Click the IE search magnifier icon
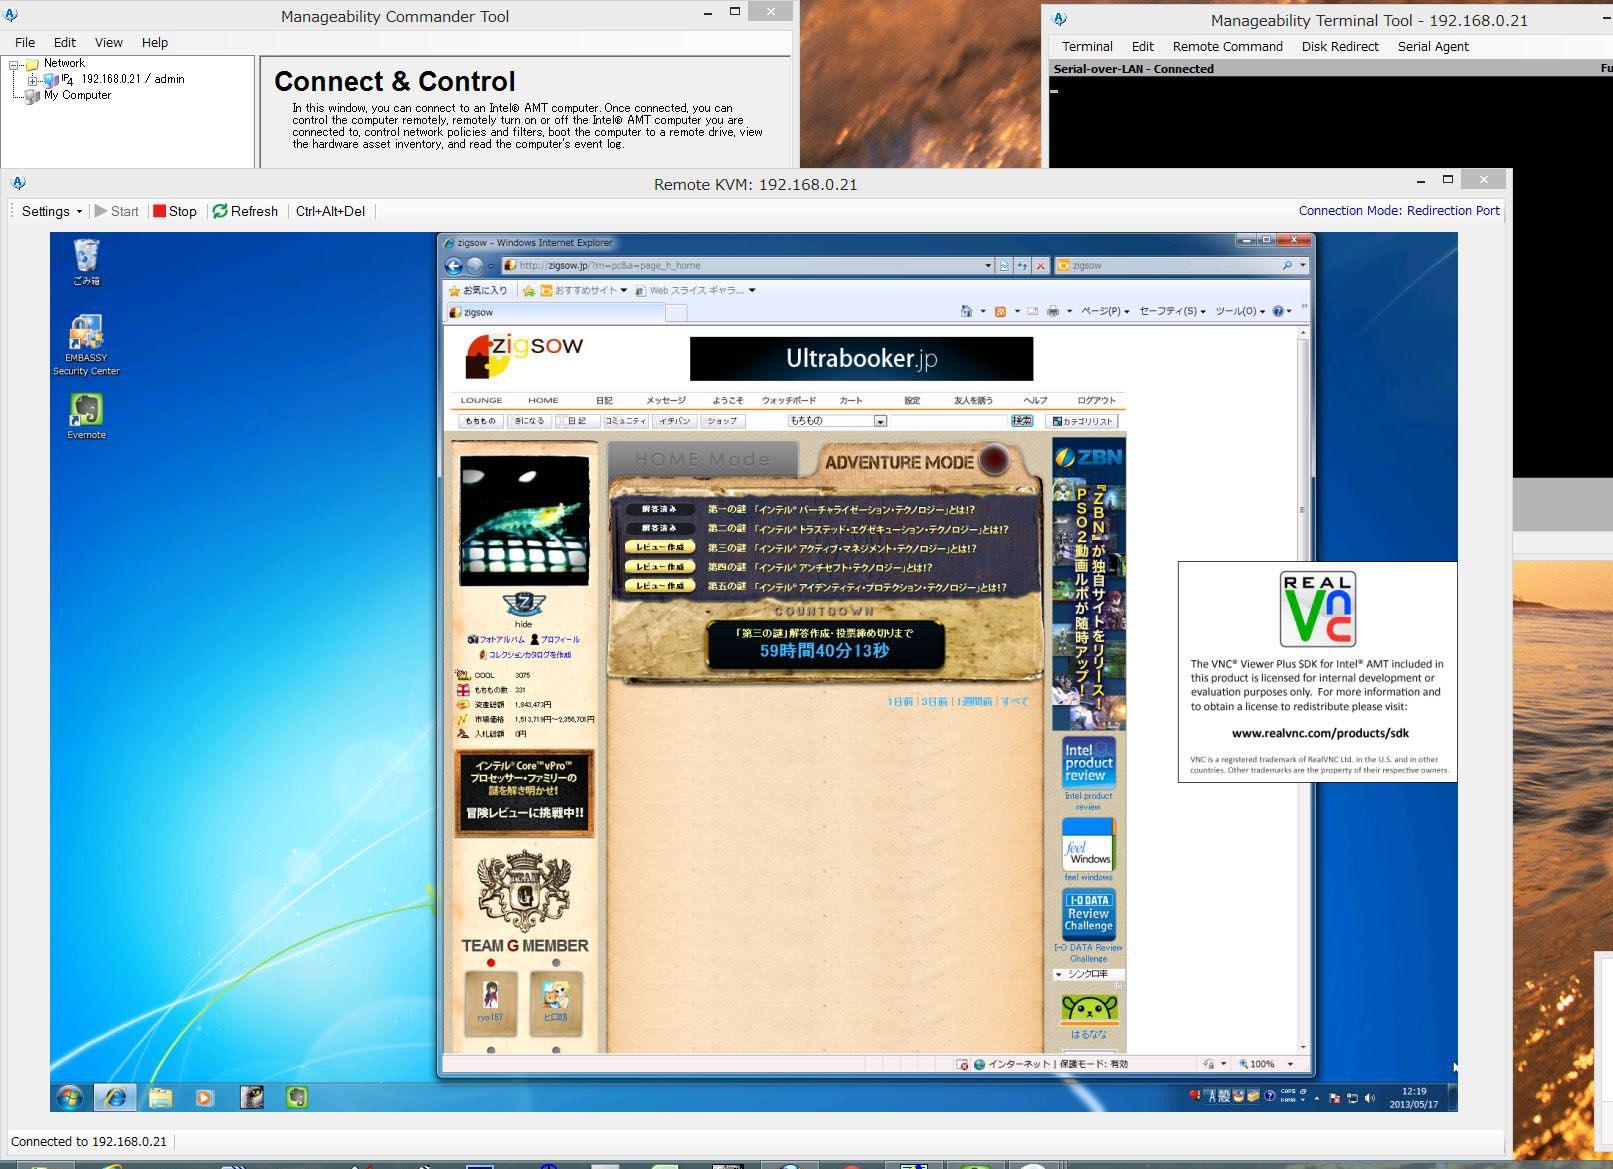The width and height of the screenshot is (1613, 1169). tap(1287, 265)
